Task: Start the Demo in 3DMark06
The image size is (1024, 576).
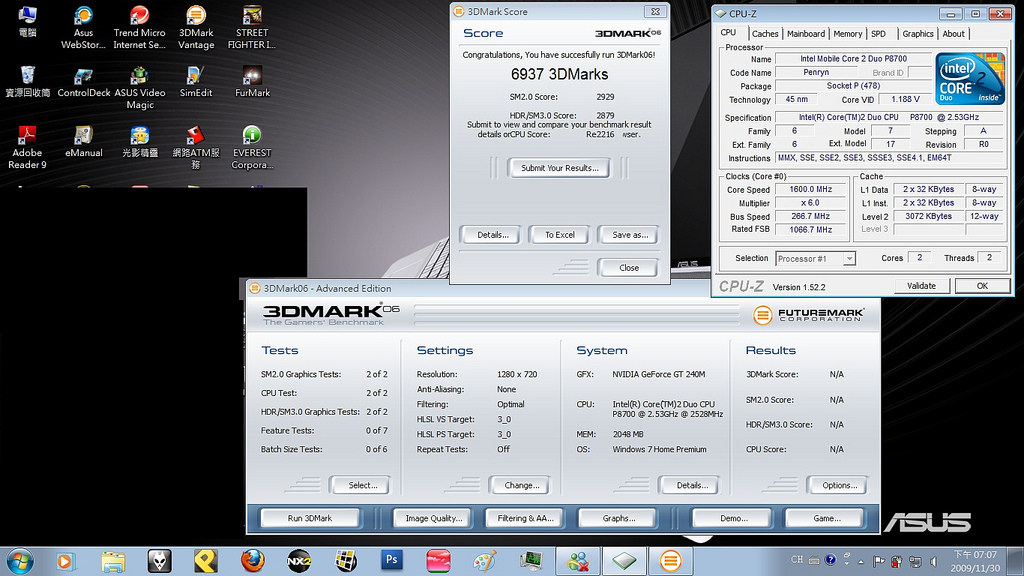Action: click(x=733, y=518)
